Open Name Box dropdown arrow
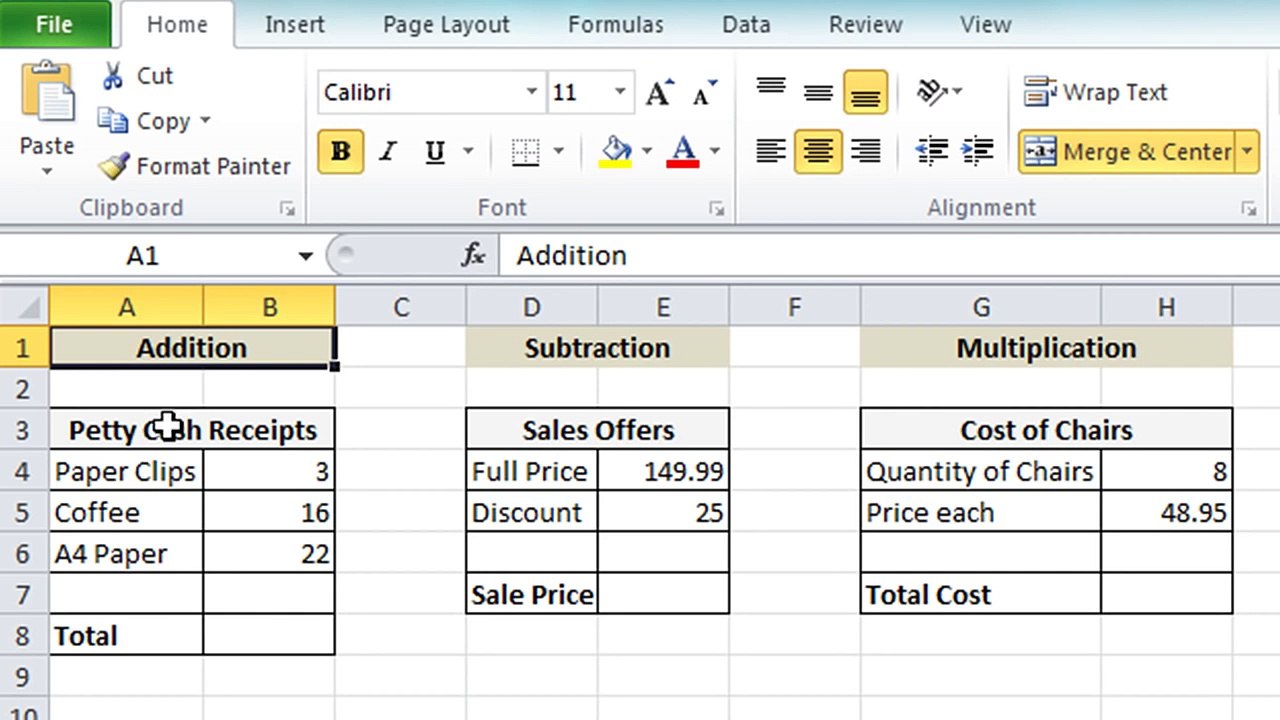Viewport: 1280px width, 720px height. pos(305,256)
